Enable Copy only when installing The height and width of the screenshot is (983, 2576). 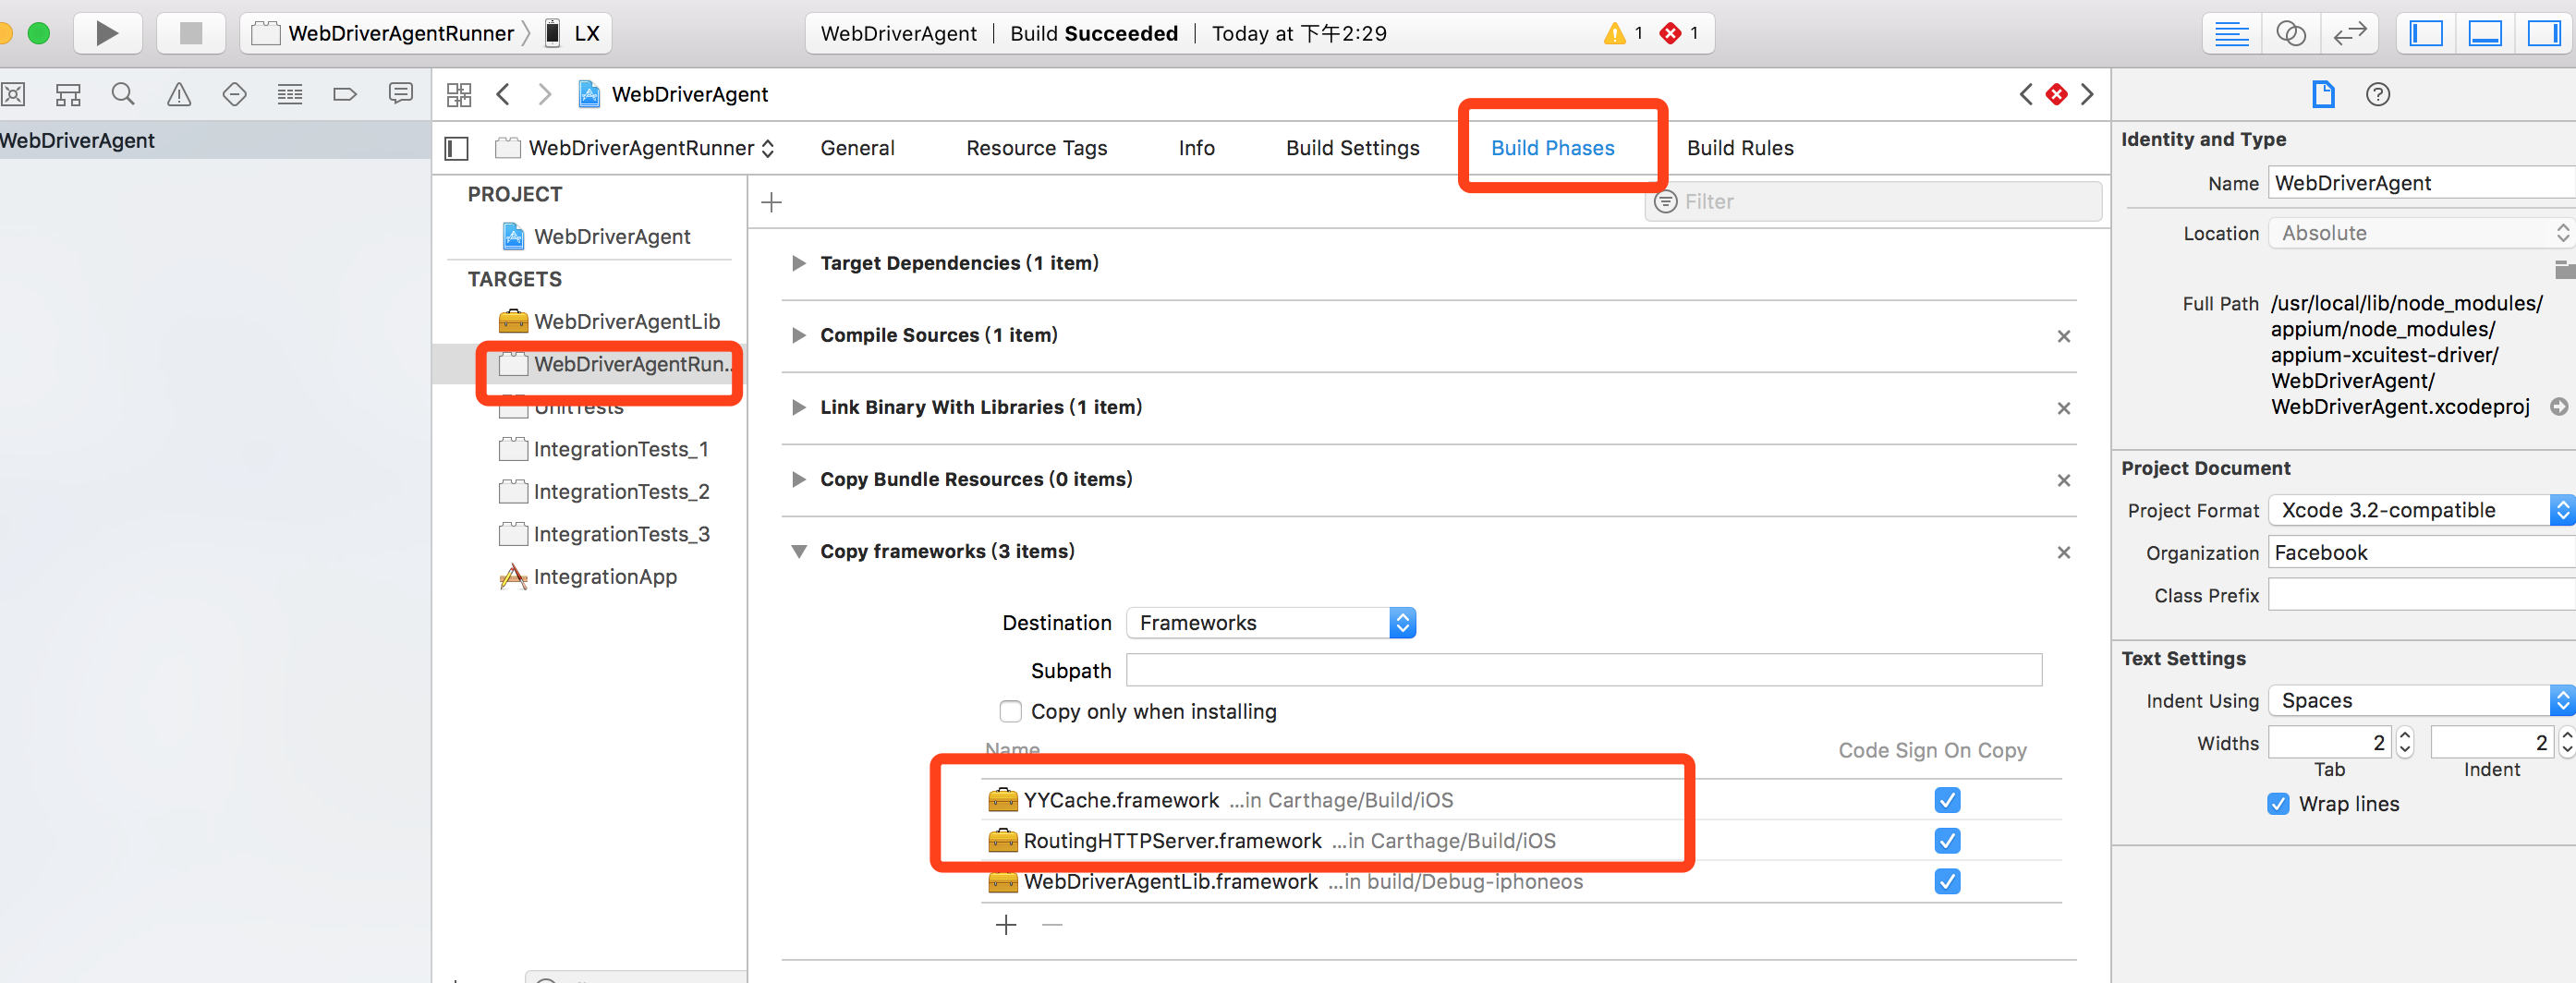coord(1010,711)
